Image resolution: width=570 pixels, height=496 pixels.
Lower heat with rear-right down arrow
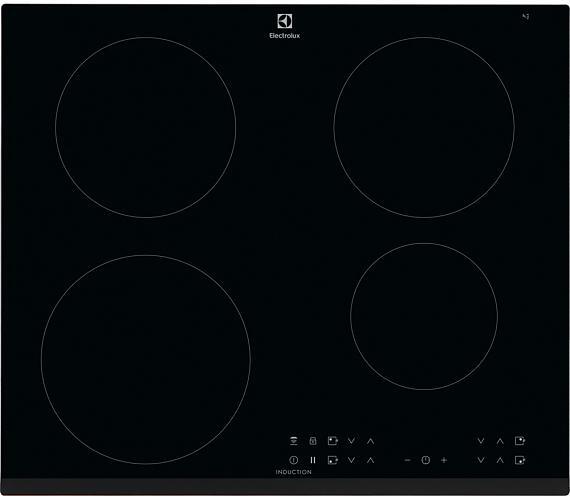tap(481, 441)
